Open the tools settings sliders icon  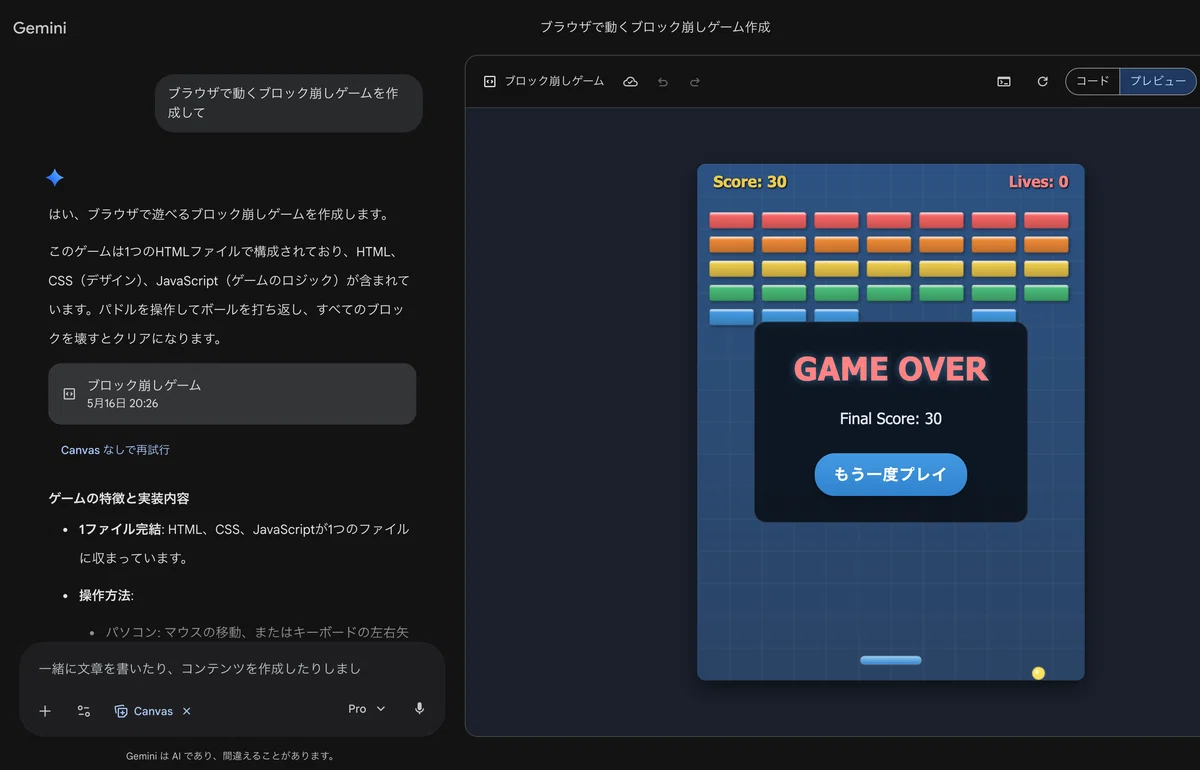tap(84, 711)
